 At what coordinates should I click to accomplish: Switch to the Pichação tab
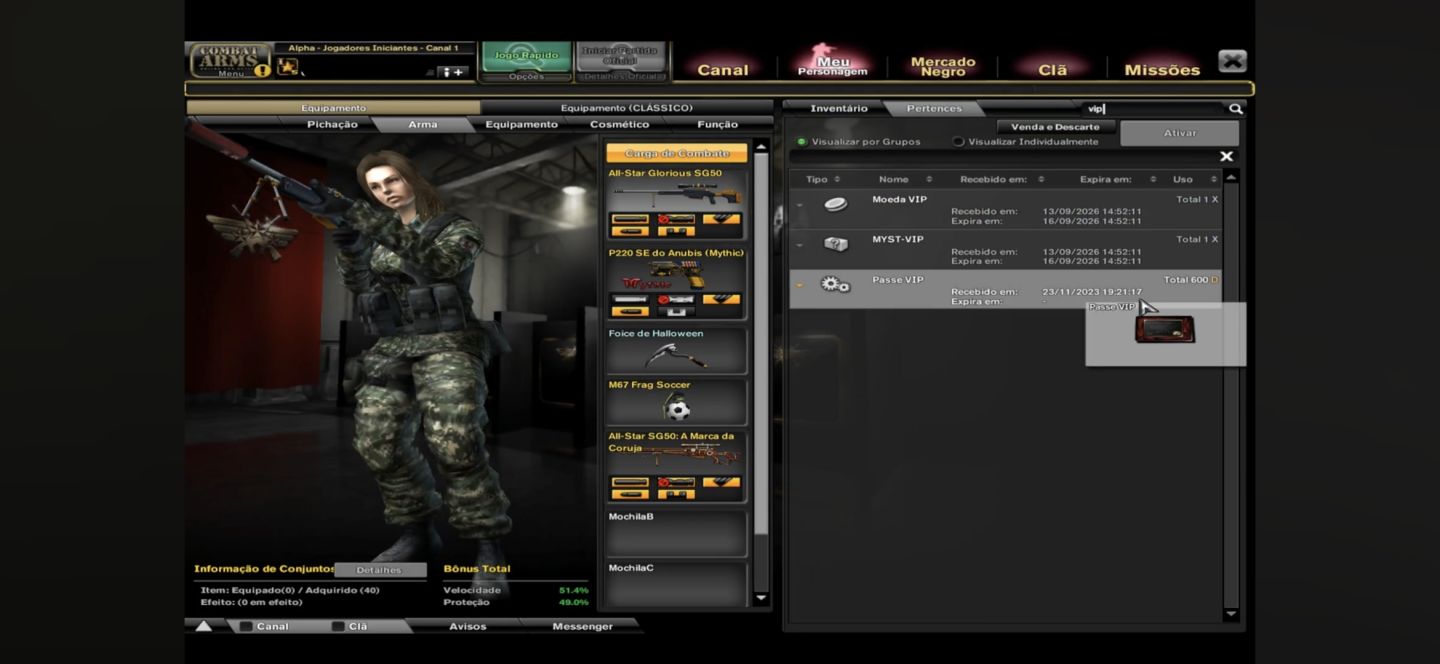point(332,125)
